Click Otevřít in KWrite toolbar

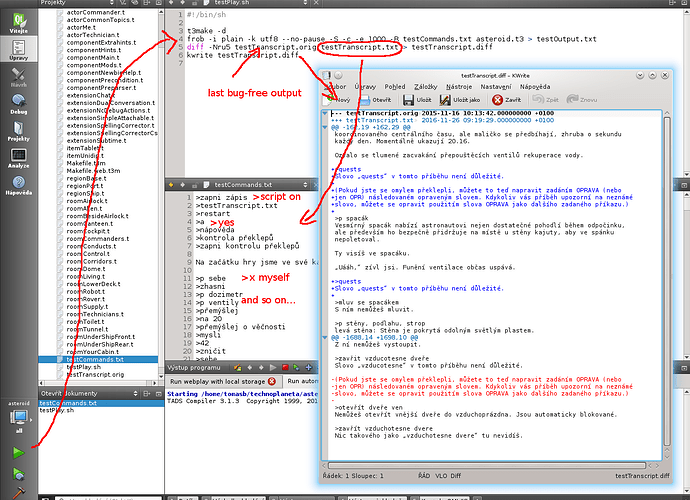[375, 100]
